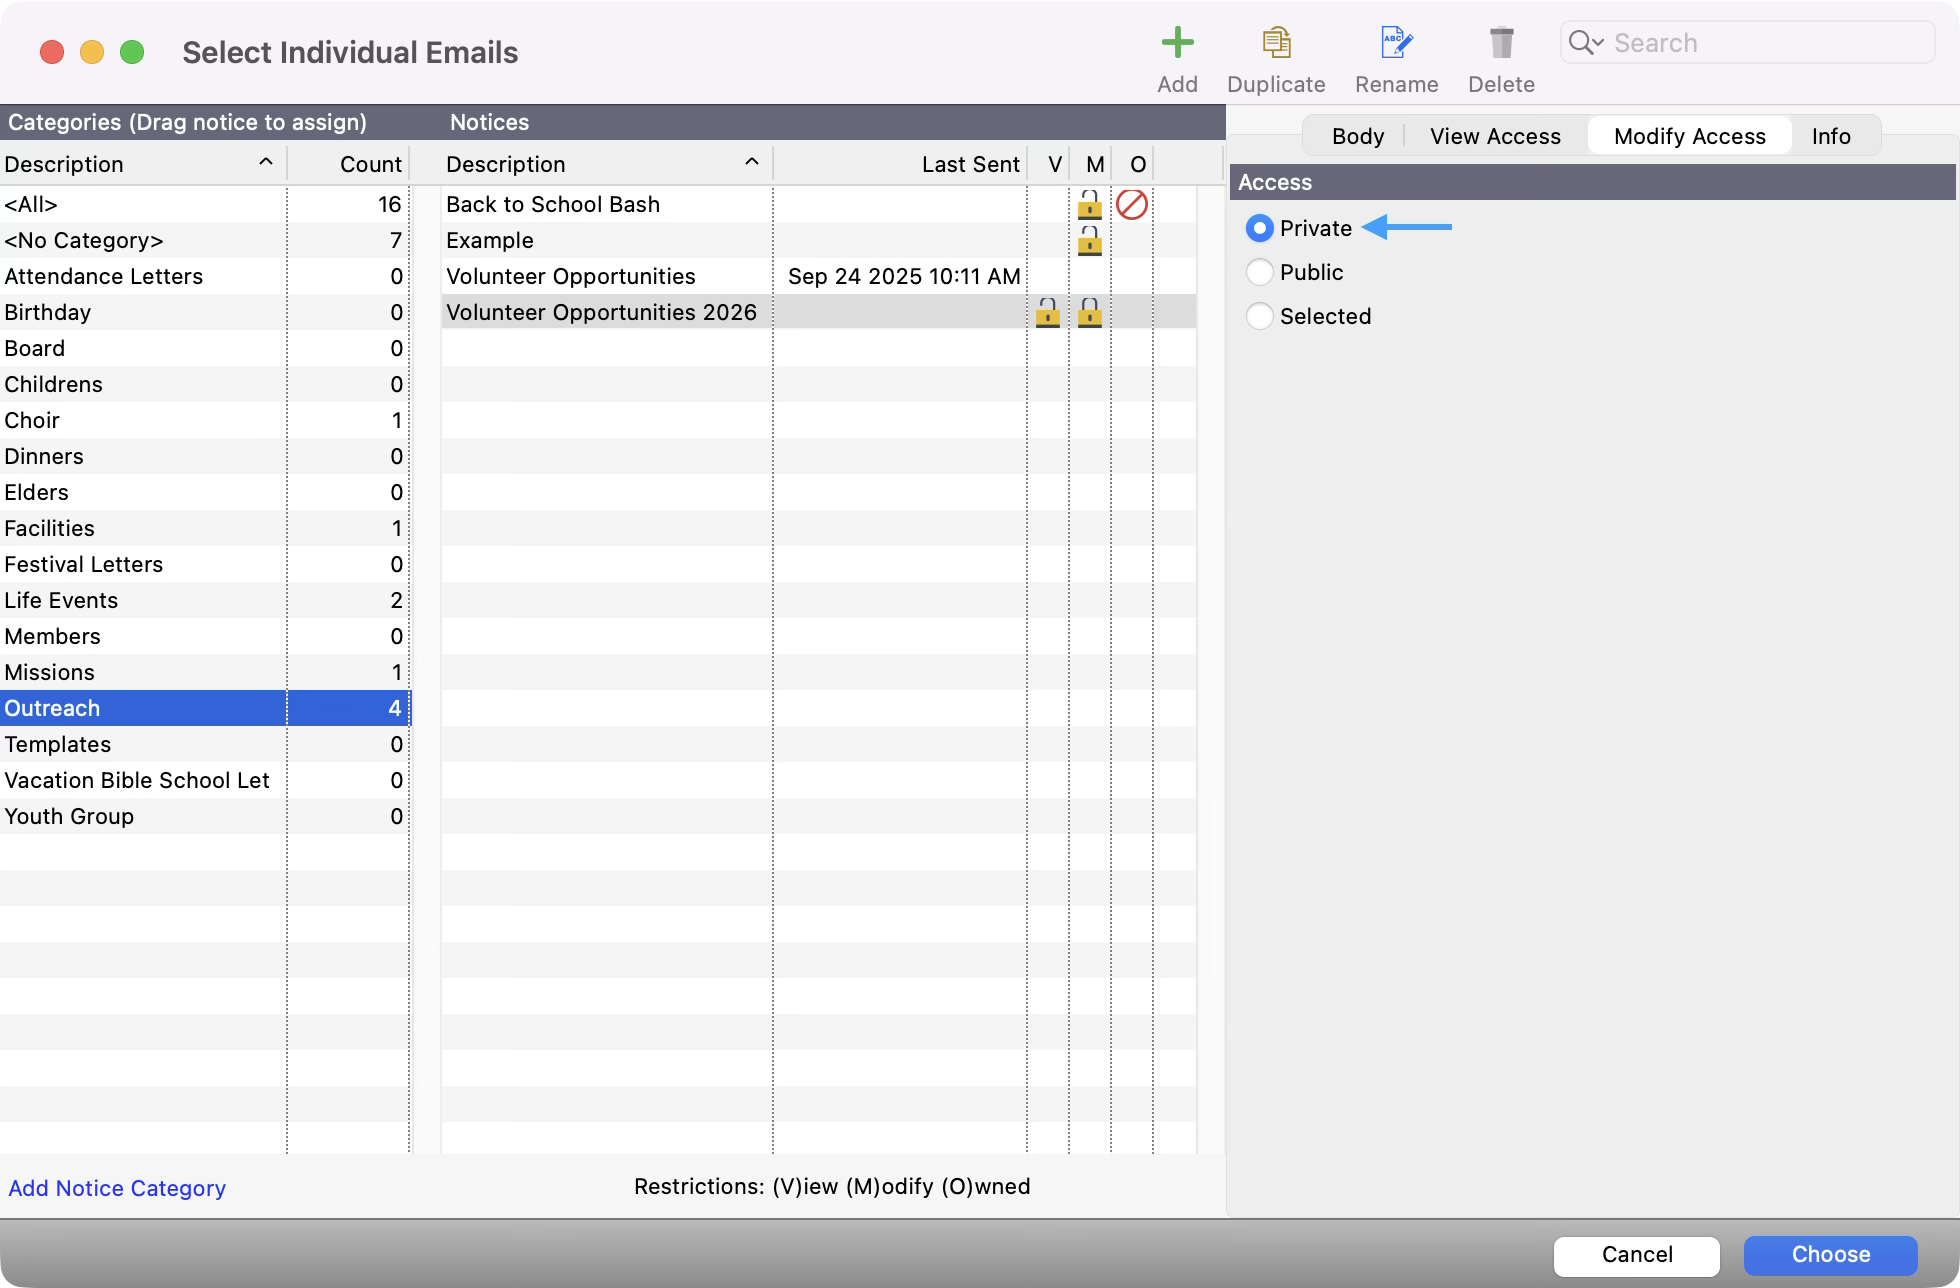This screenshot has width=1960, height=1288.
Task: Click Add Notice Category link
Action: [117, 1189]
